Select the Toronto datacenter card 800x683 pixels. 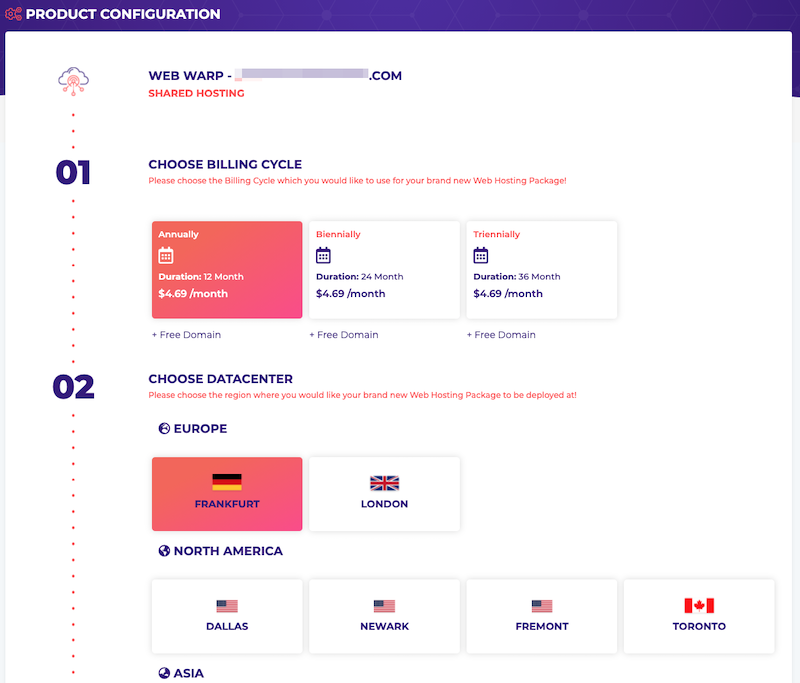click(699, 616)
